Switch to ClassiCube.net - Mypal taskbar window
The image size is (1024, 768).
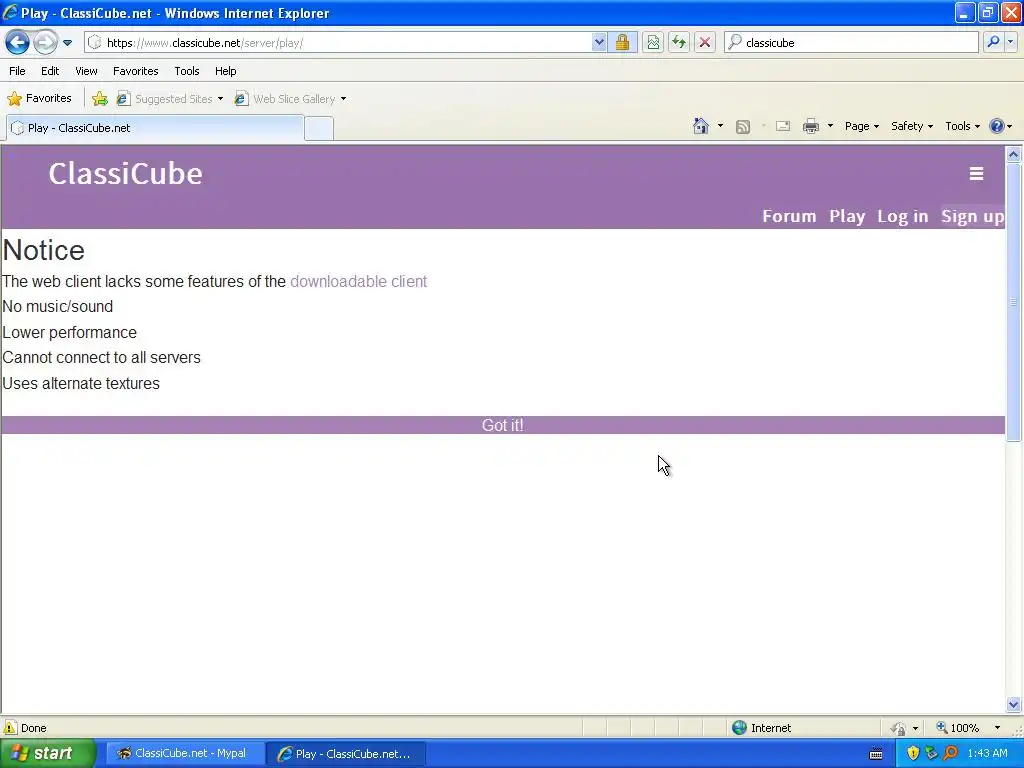(184, 753)
